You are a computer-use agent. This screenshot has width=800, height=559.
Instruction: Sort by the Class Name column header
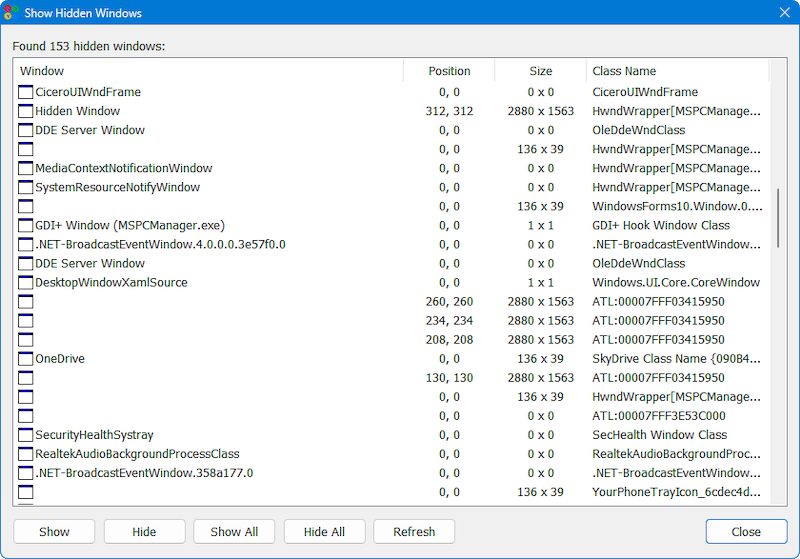(677, 71)
